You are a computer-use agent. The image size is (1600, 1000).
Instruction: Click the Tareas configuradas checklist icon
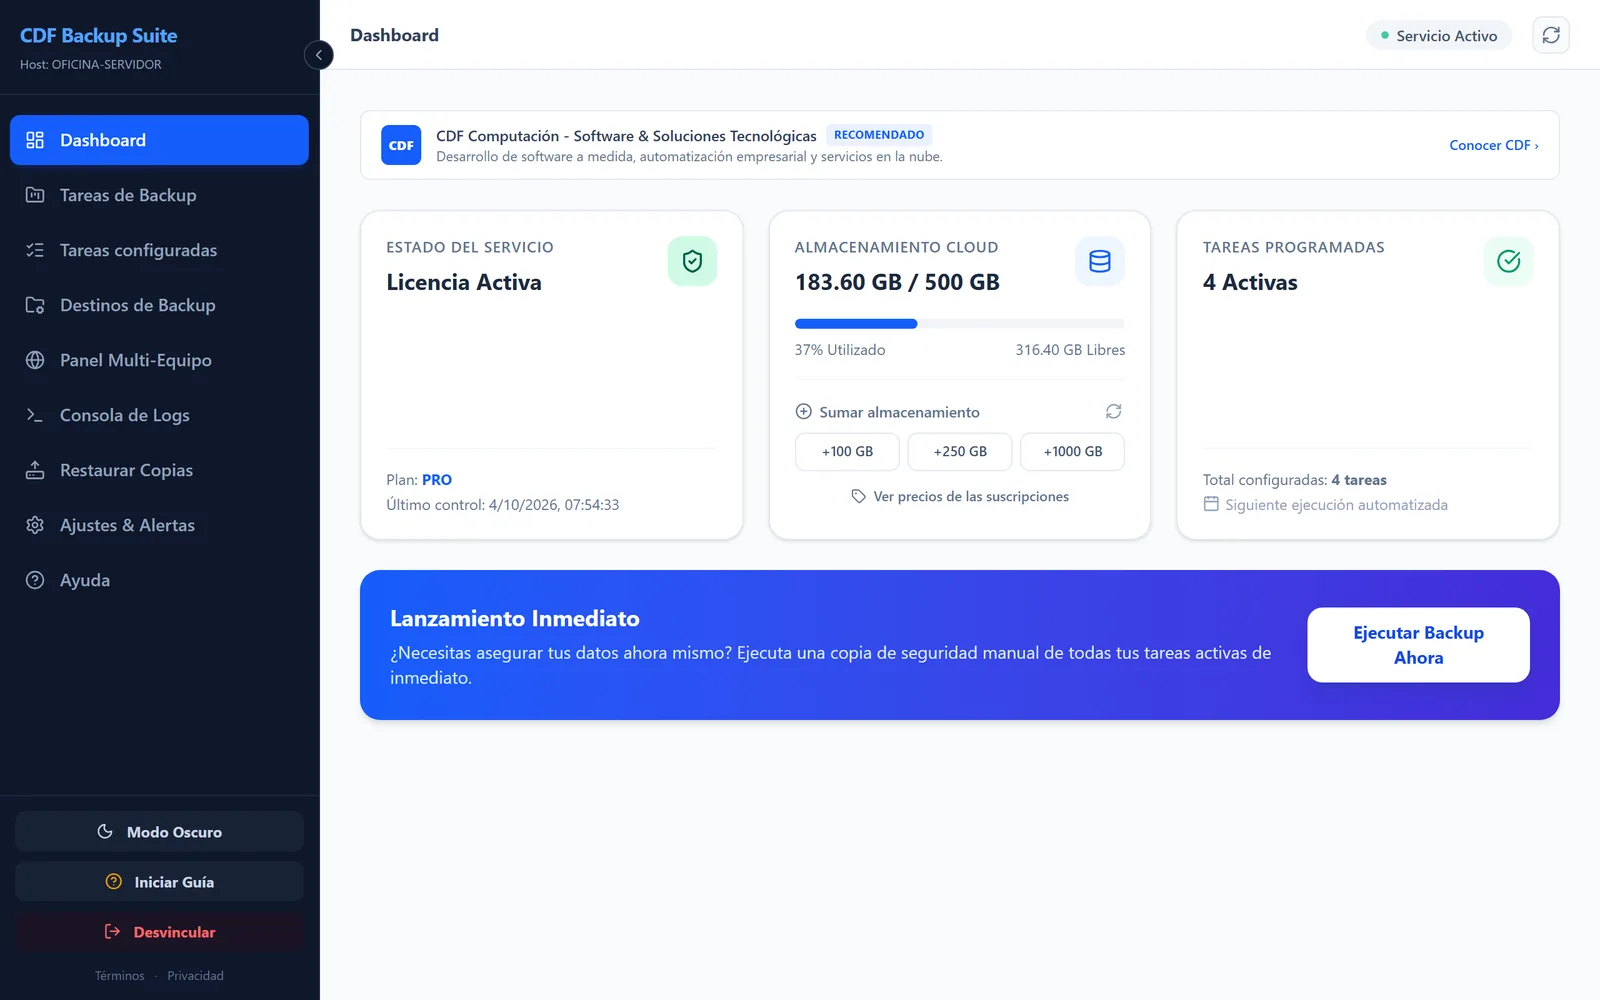(35, 250)
